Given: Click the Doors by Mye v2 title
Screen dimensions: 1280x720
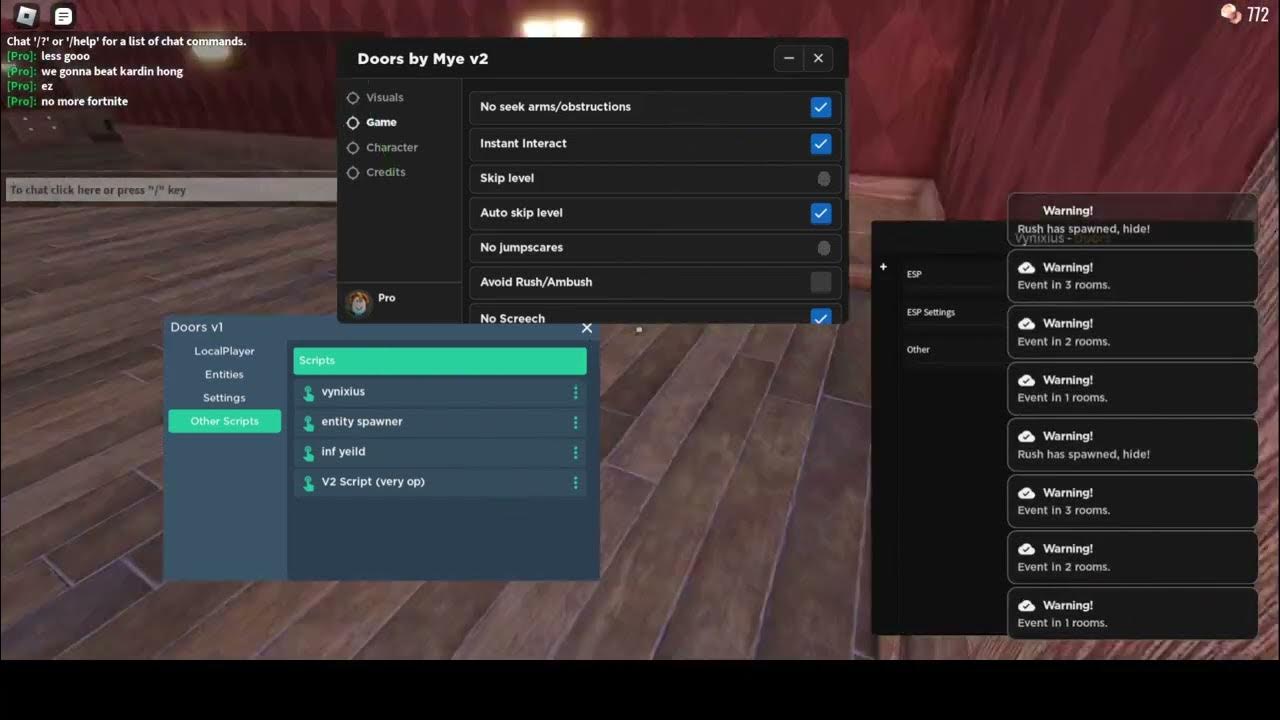Looking at the screenshot, I should (423, 59).
